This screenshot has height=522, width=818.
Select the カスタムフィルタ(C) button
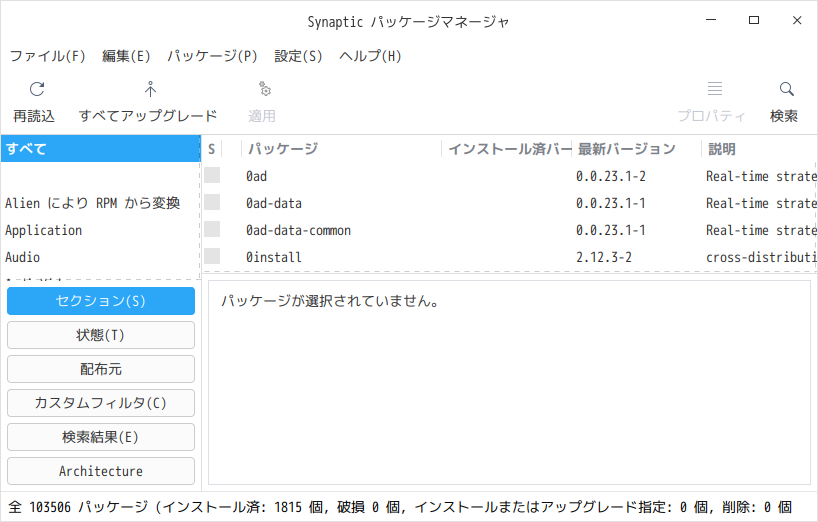[x=101, y=403]
